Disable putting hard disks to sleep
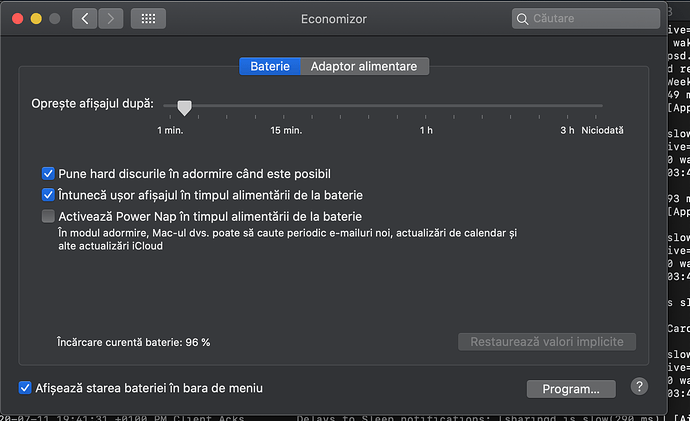Viewport: 690px width, 421px height. coord(48,174)
